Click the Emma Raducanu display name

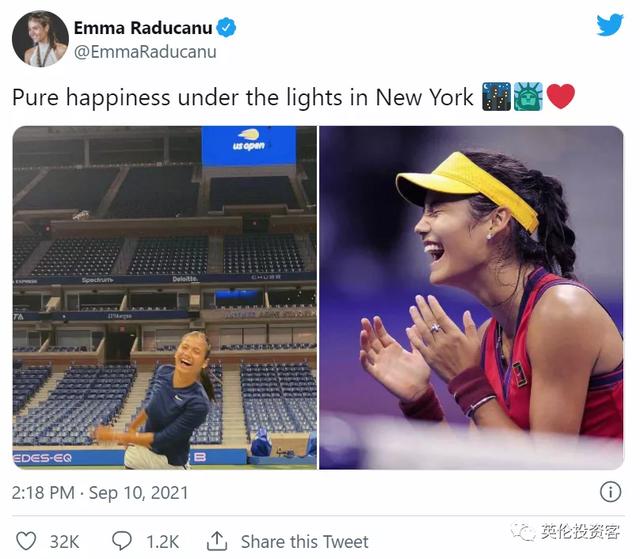tap(143, 28)
